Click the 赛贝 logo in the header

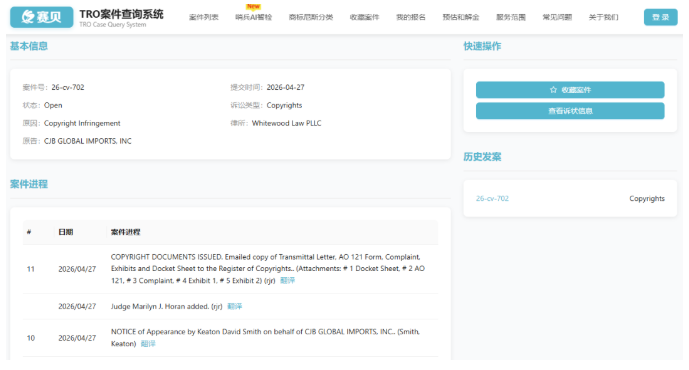(x=42, y=17)
